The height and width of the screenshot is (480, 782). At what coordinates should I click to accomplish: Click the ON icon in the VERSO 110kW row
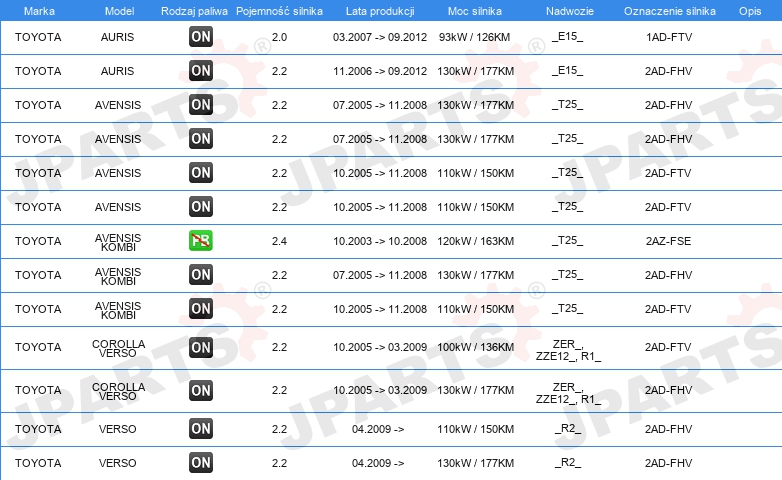[201, 429]
